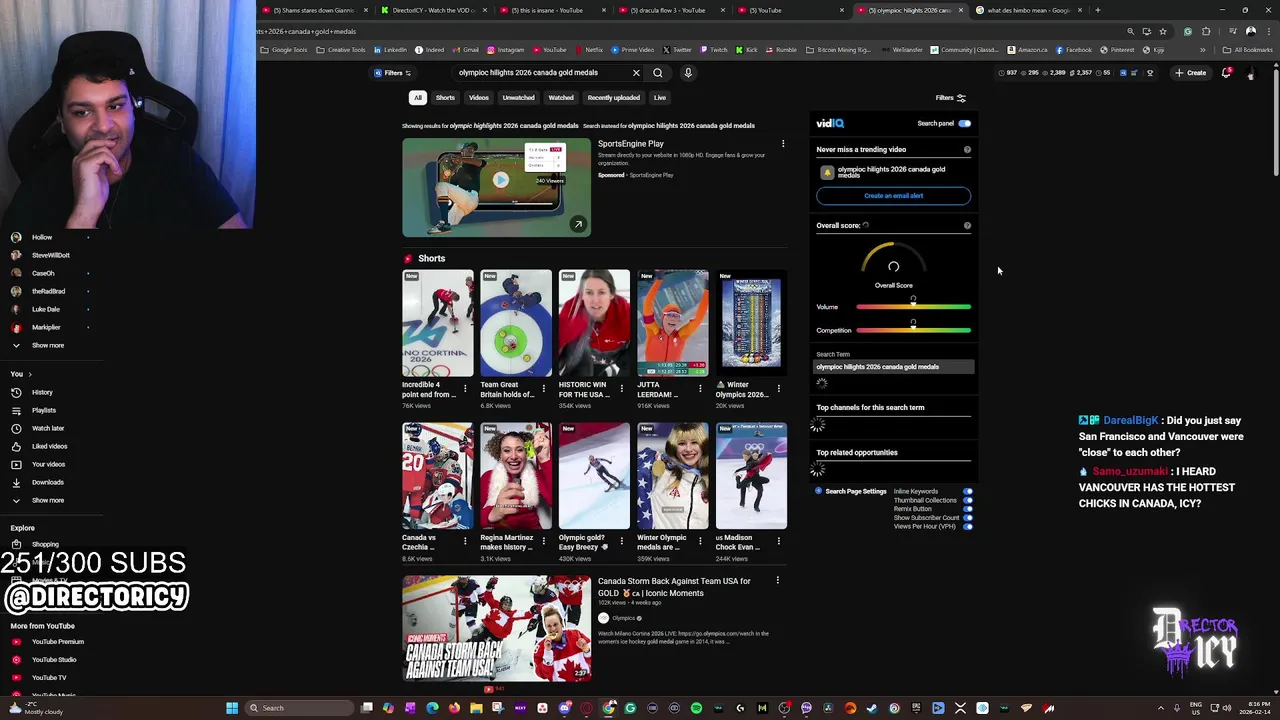Click the vidIQ logo

(830, 123)
